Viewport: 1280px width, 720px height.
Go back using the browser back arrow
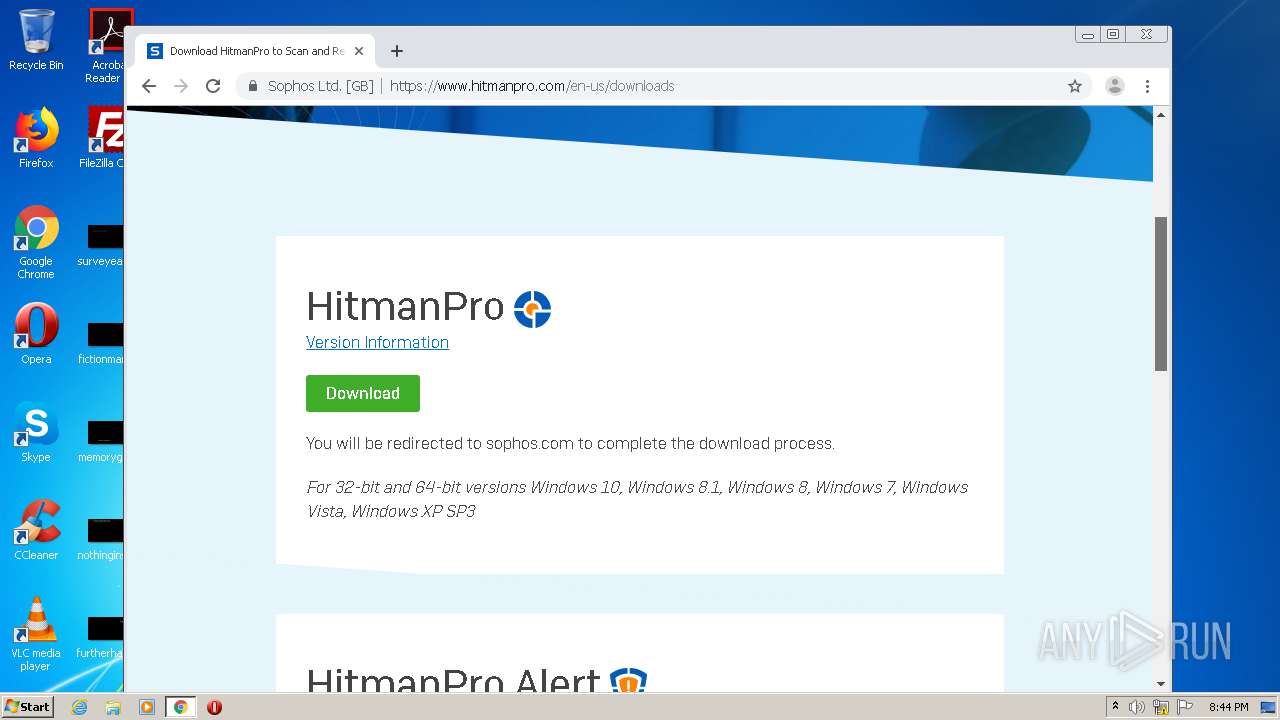[149, 86]
